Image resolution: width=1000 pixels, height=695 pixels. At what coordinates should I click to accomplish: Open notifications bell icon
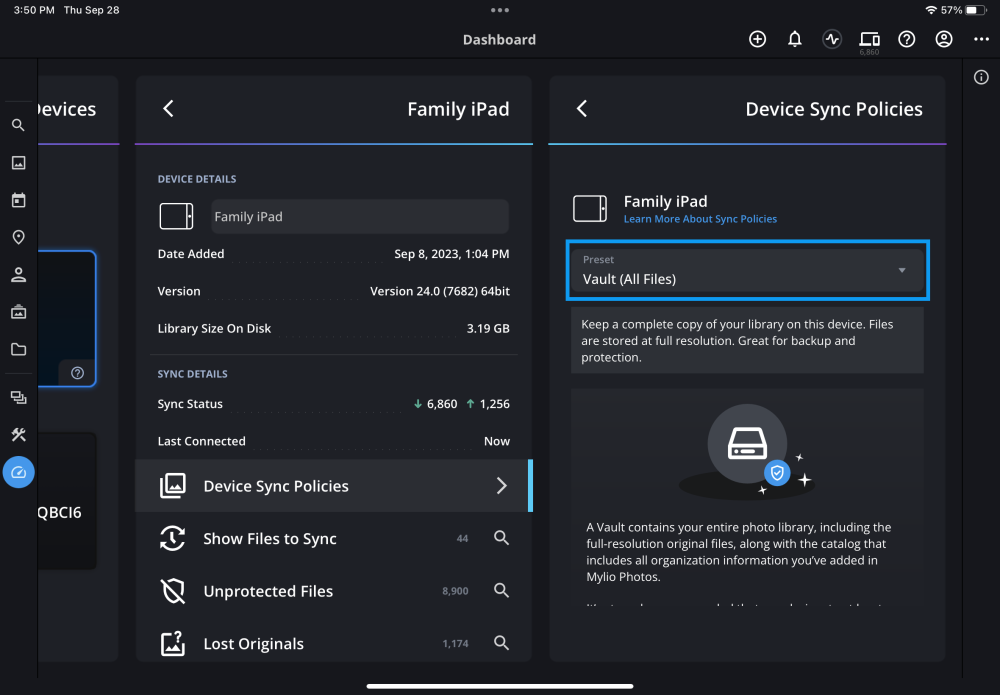pos(795,39)
